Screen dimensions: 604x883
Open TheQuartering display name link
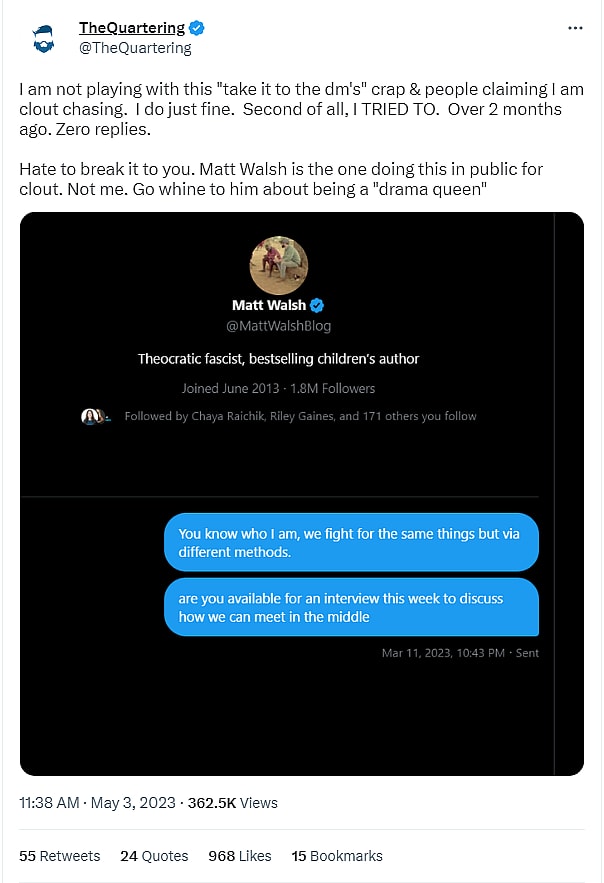[132, 28]
